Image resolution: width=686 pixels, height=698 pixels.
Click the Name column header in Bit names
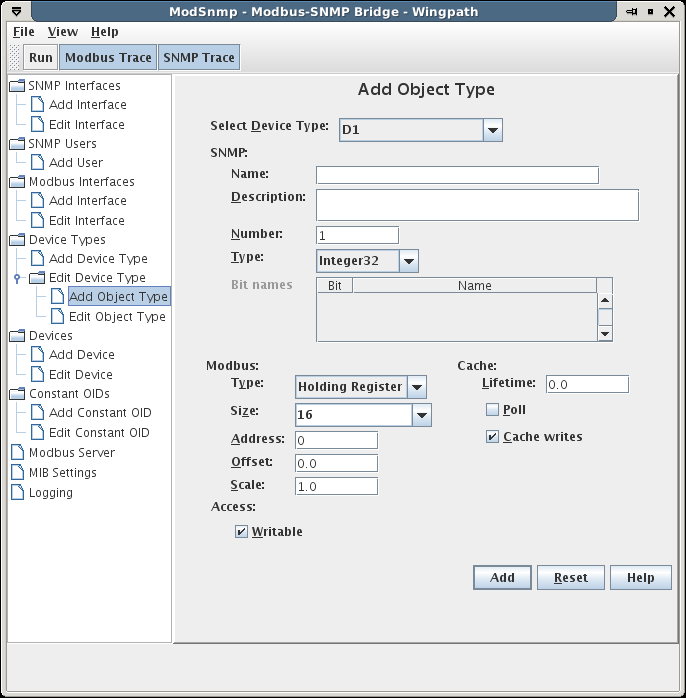tap(475, 285)
